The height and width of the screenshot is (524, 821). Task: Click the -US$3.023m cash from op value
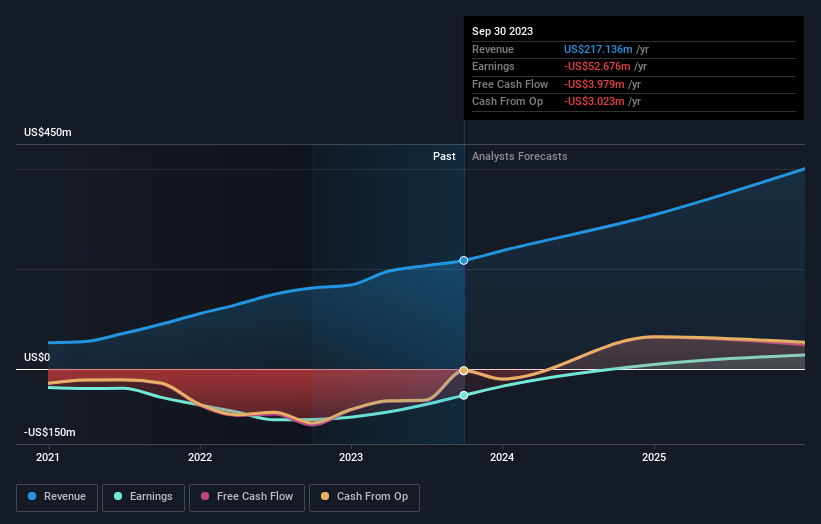(594, 102)
